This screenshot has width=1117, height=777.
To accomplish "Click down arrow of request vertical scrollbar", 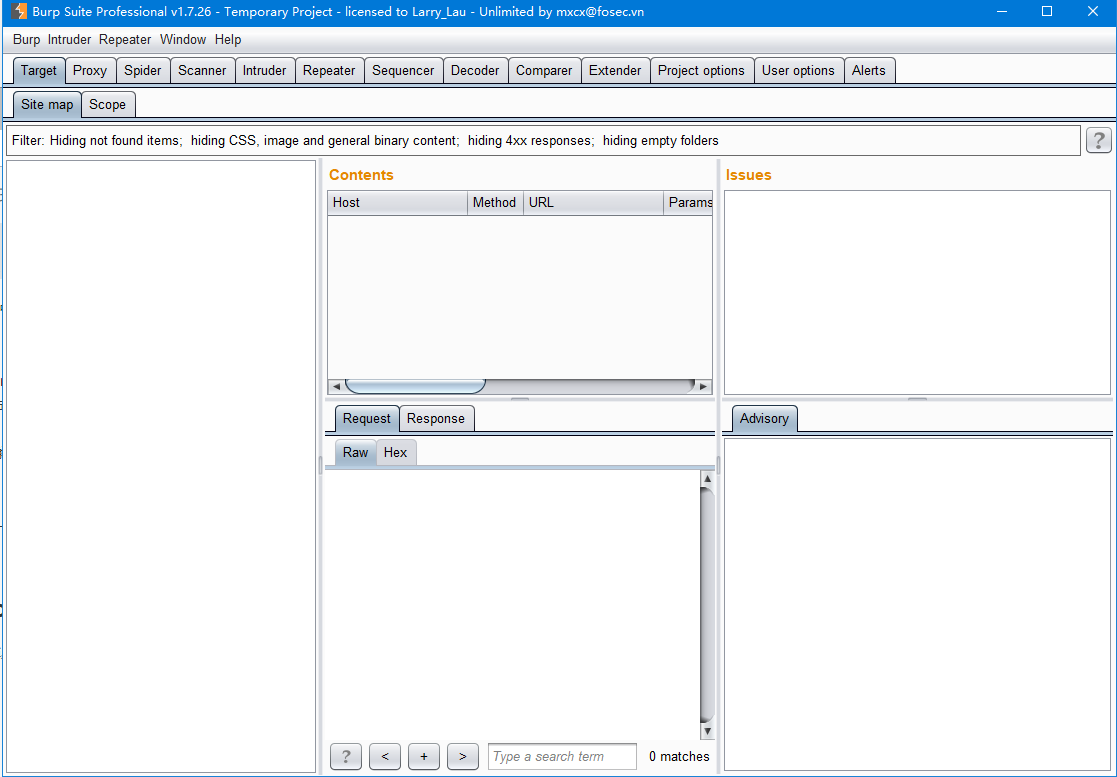I will [x=707, y=731].
